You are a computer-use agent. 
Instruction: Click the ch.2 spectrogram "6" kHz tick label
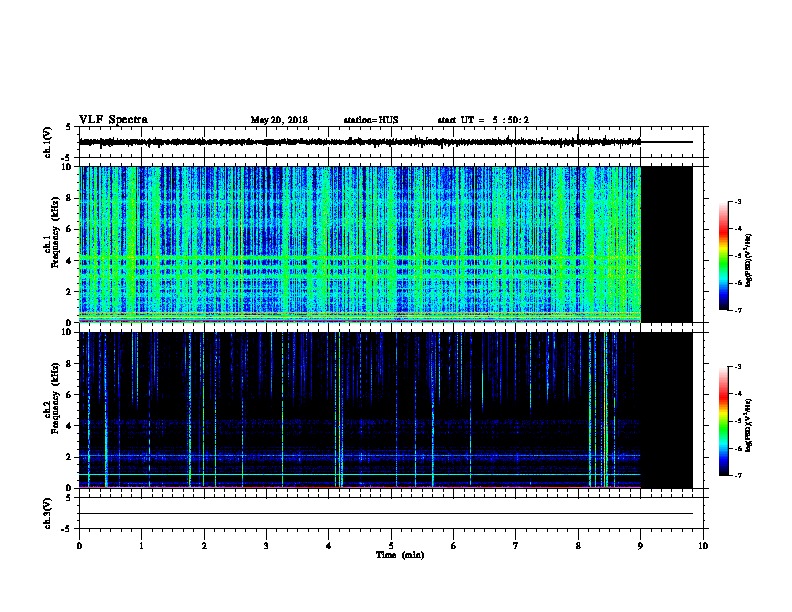click(69, 395)
